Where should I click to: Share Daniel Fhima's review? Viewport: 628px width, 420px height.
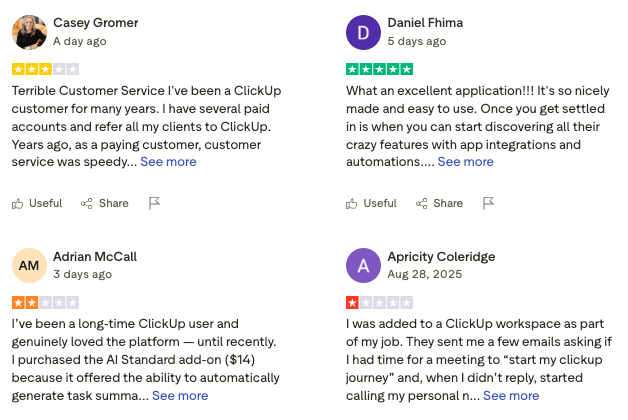point(438,203)
